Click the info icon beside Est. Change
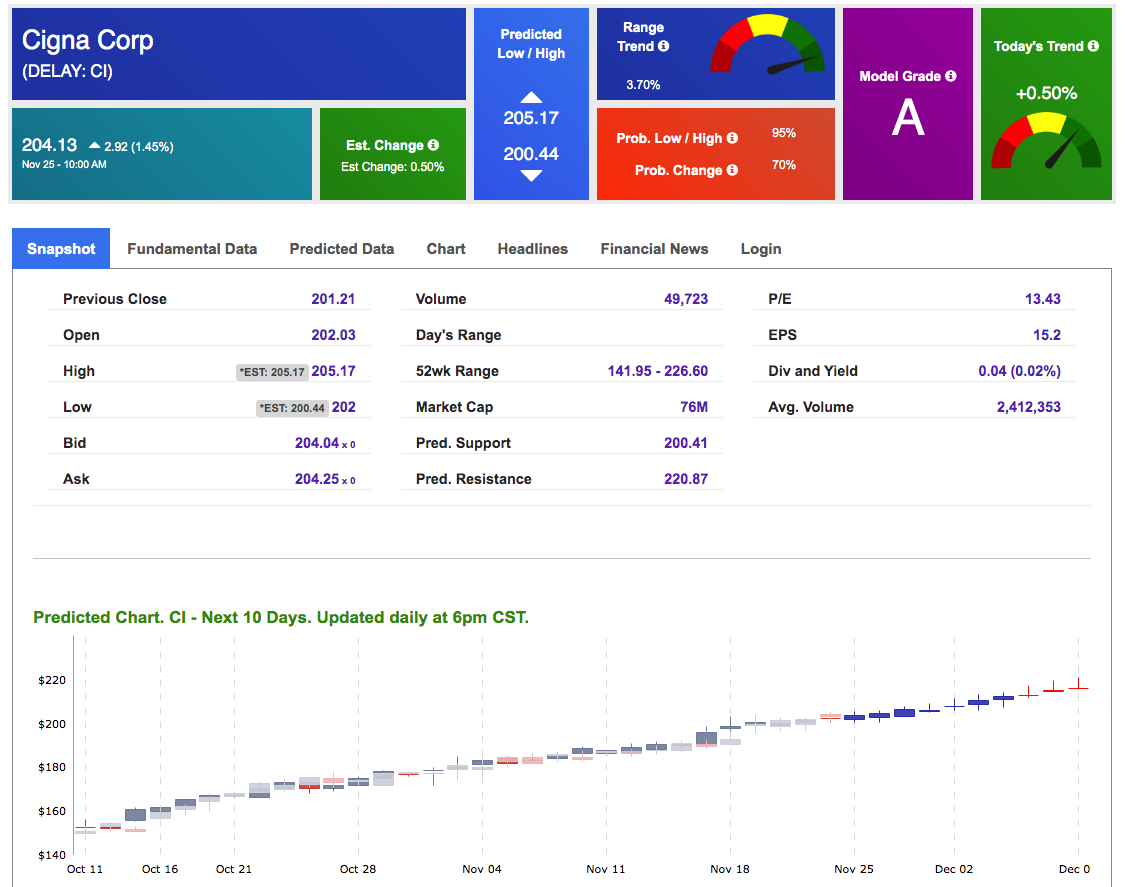Viewport: 1125px width, 887px height. tap(433, 145)
